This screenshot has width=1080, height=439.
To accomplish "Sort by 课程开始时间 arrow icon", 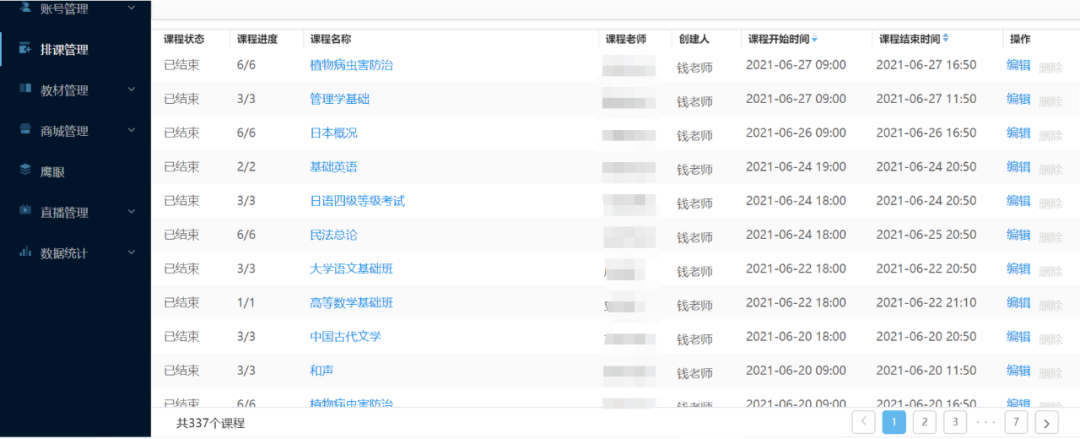I will point(815,39).
